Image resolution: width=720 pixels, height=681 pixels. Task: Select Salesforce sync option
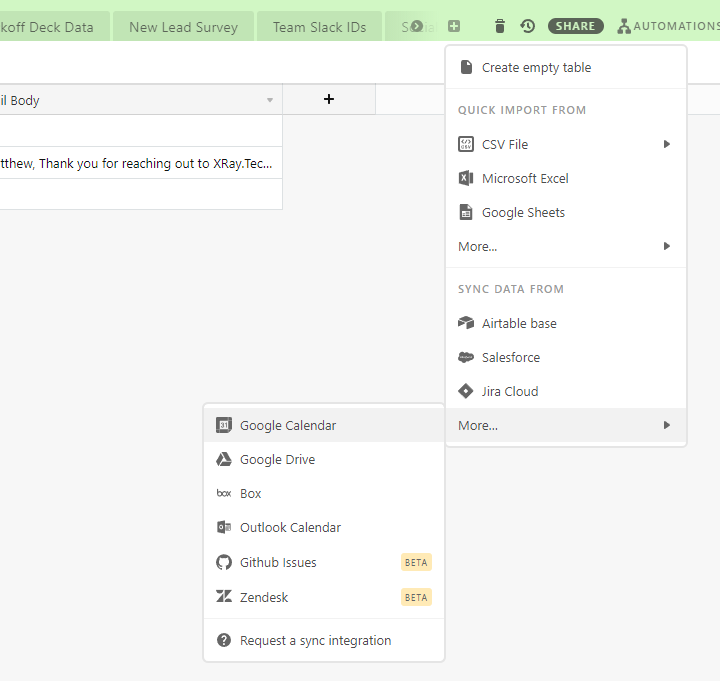click(566, 357)
